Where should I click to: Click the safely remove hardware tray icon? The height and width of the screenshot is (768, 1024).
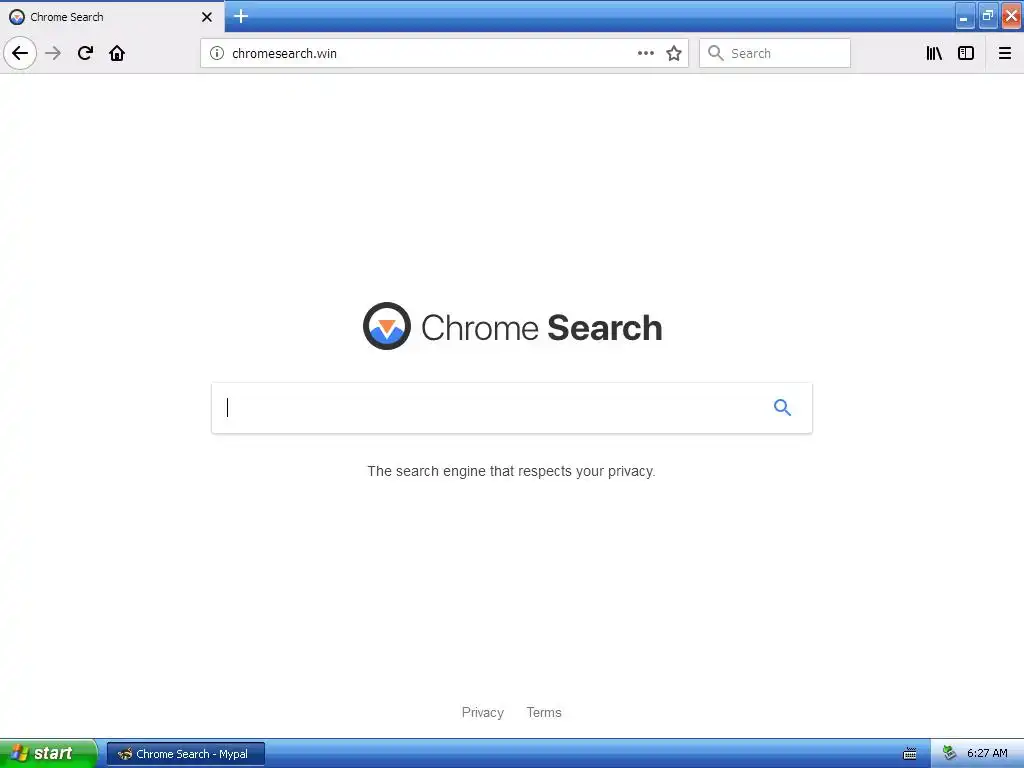949,753
